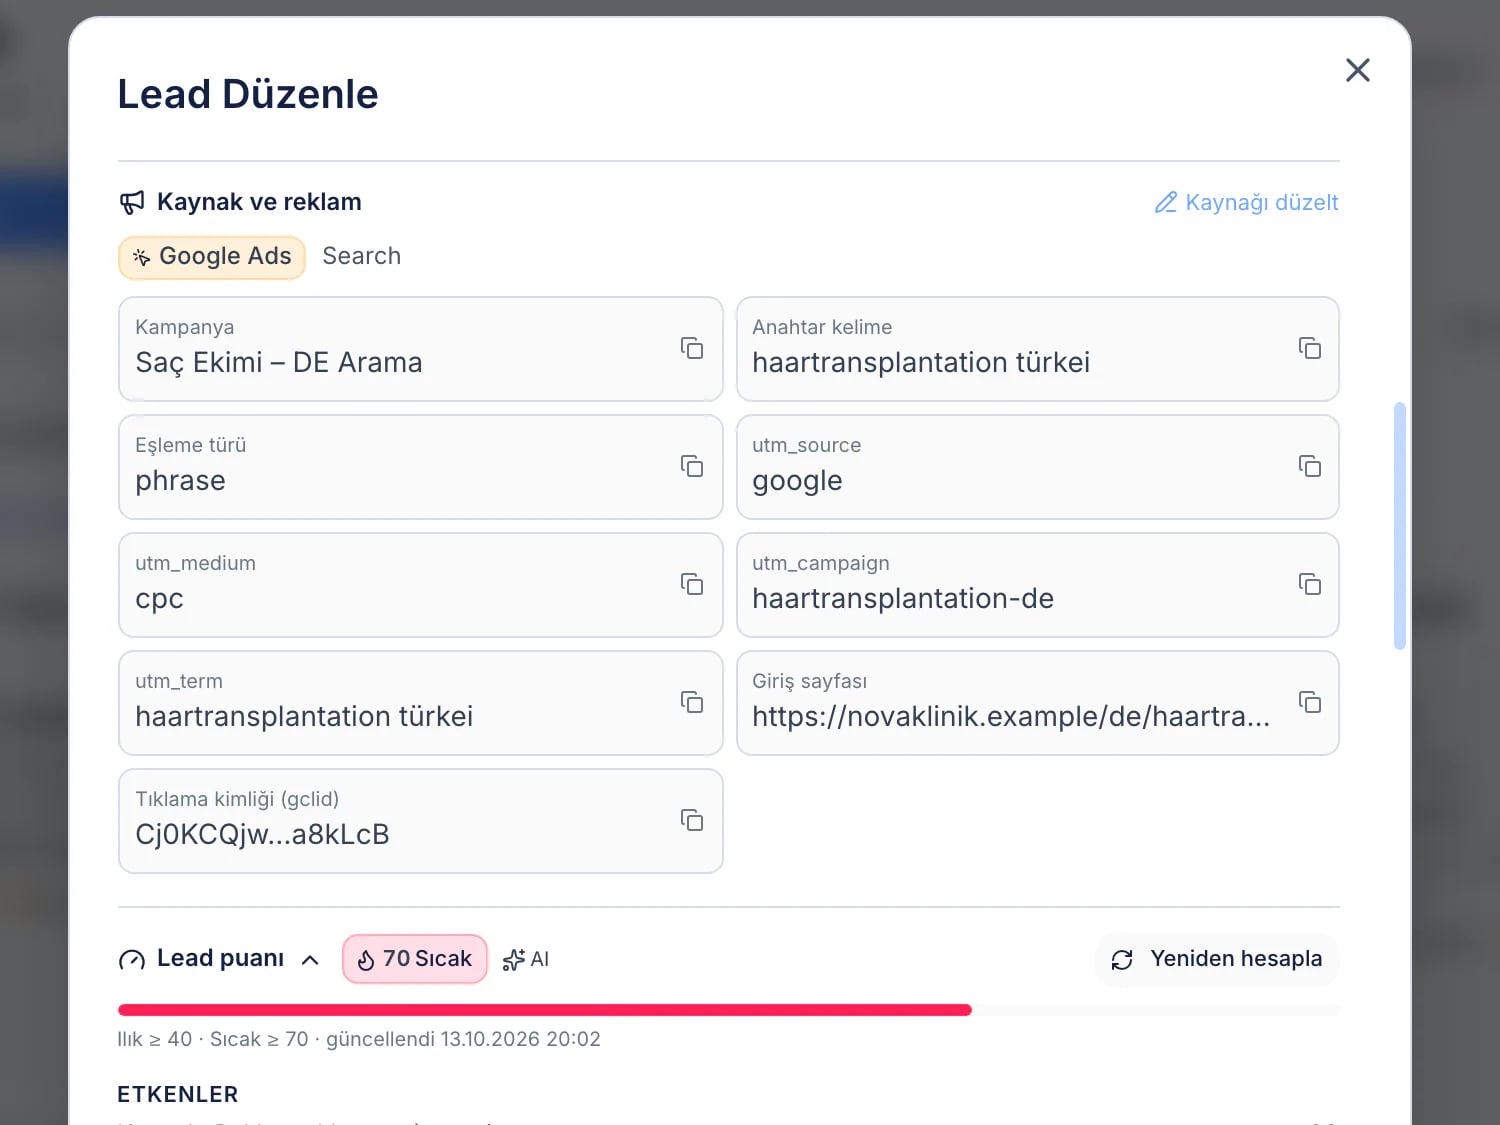Click the haartransplantation türkei Anahtar kelime field
This screenshot has width=1500, height=1125.
(1038, 349)
